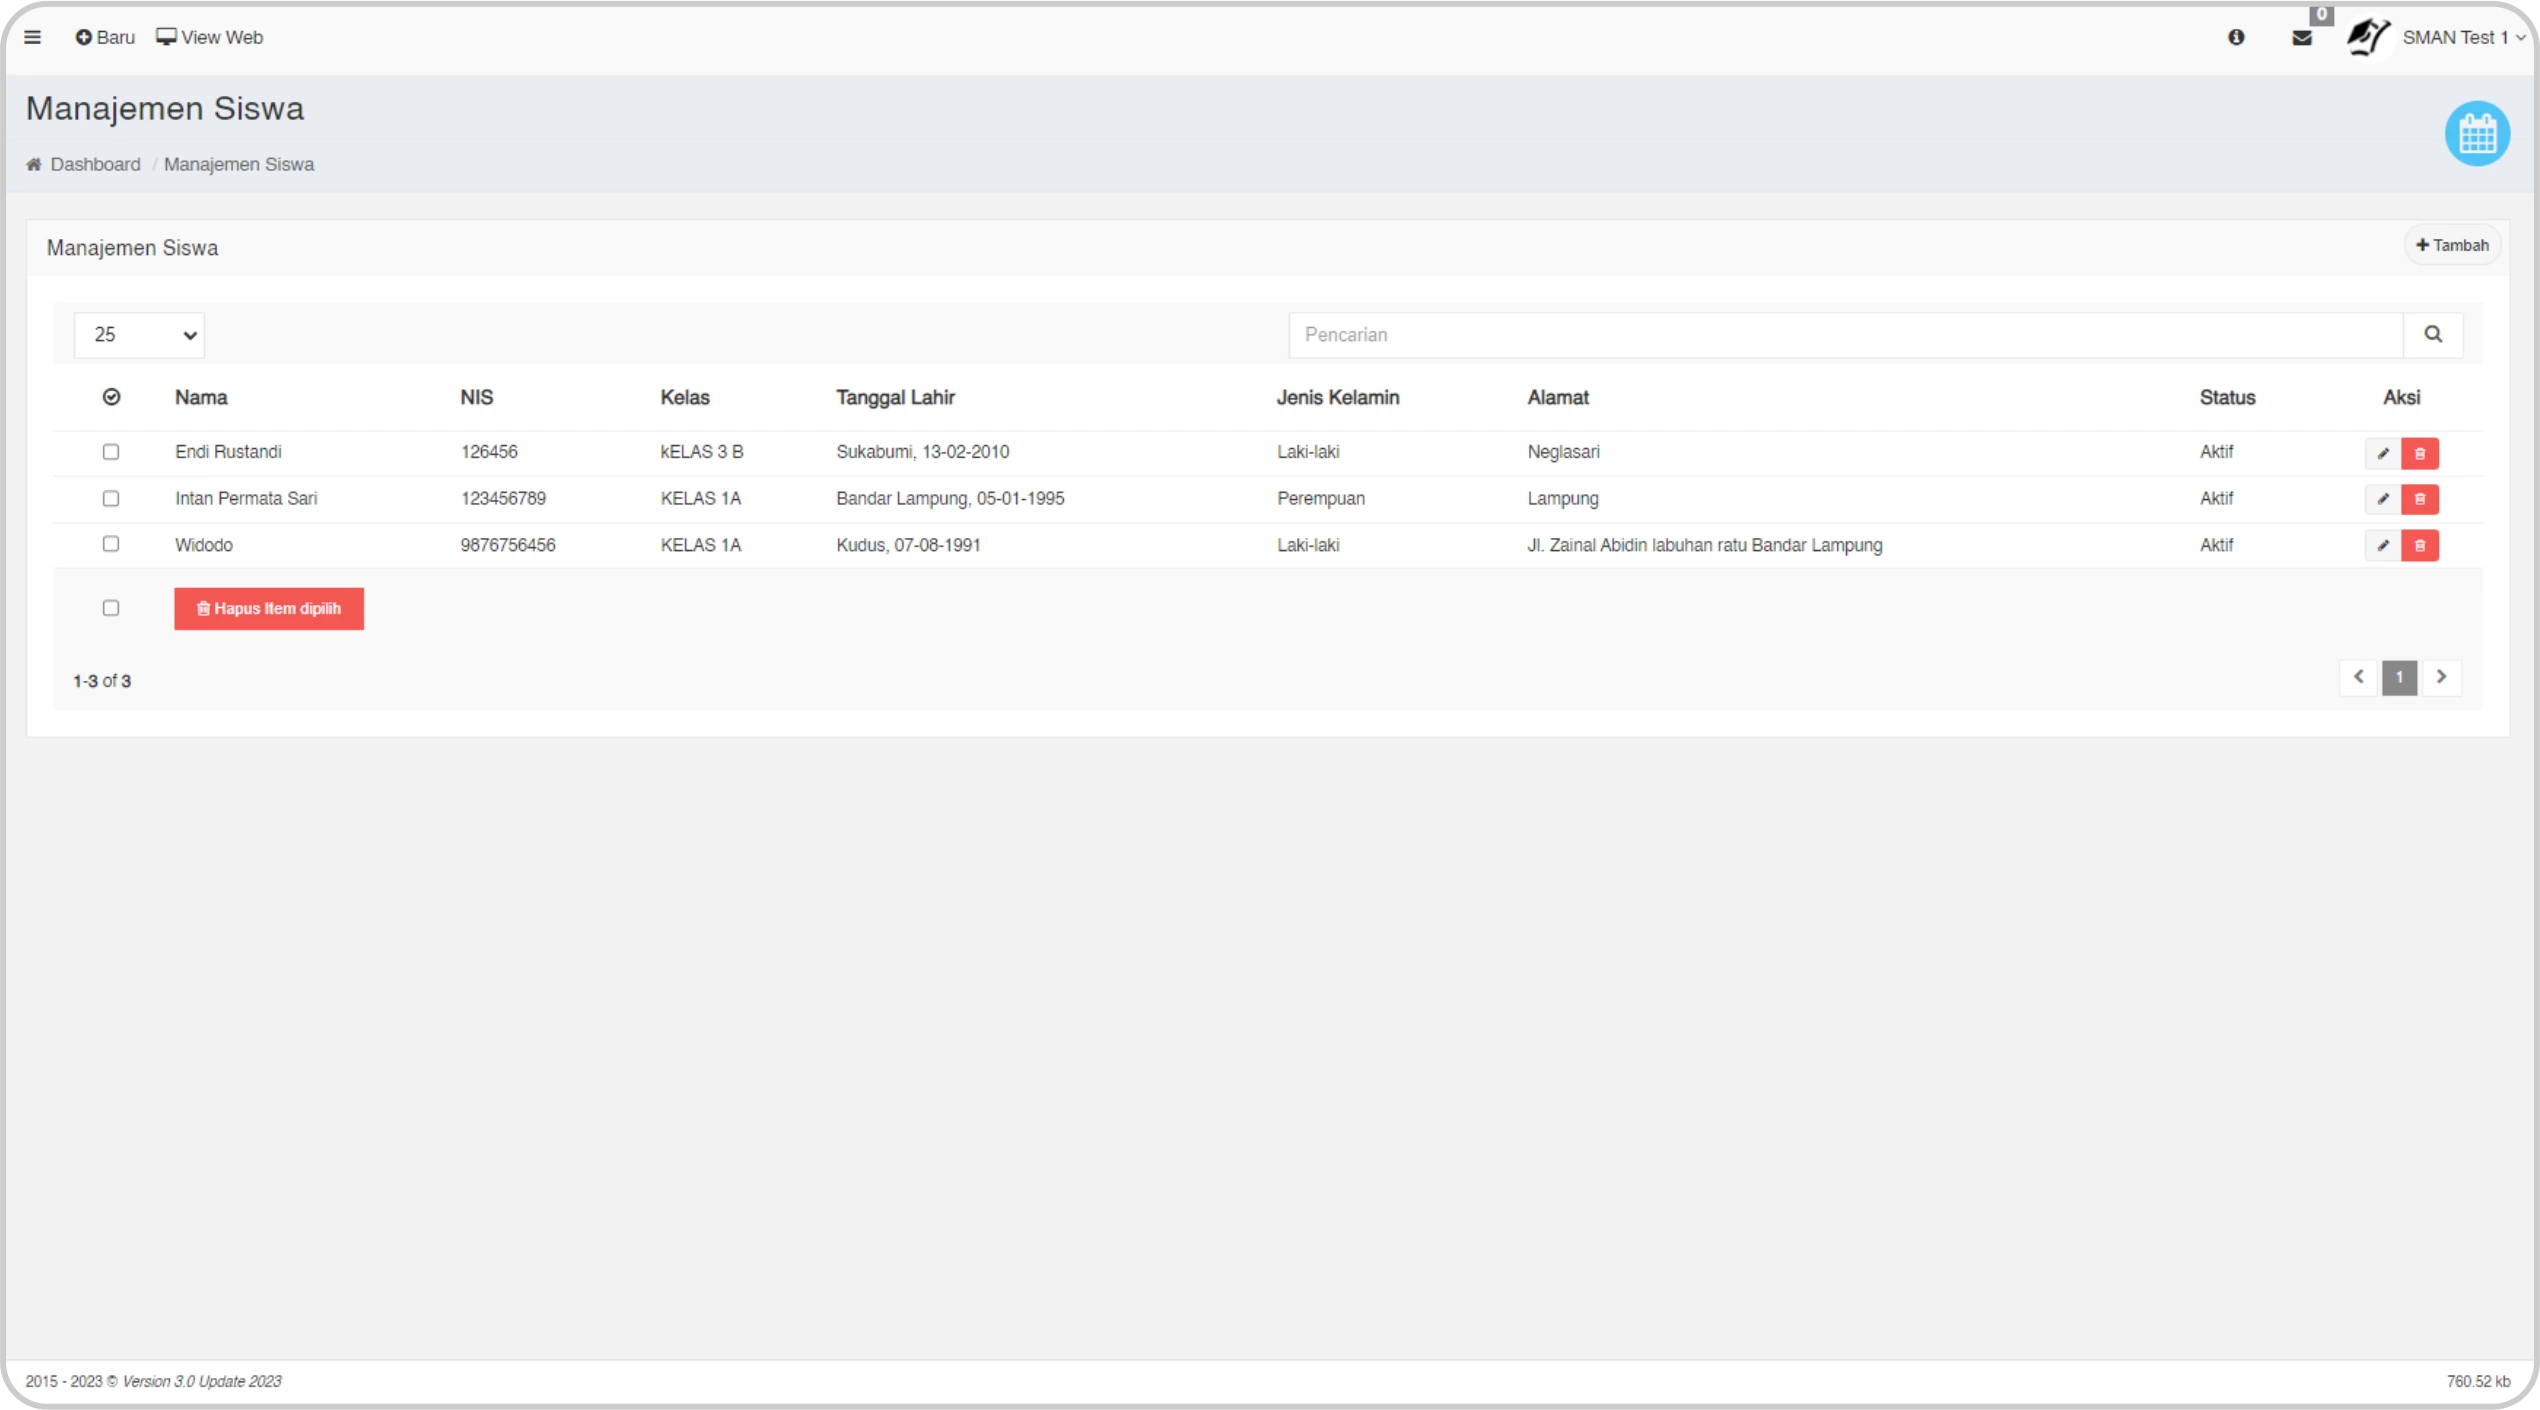Toggle the checkbox beside Hapus Item dipilih
The height and width of the screenshot is (1410, 2540).
(x=111, y=608)
